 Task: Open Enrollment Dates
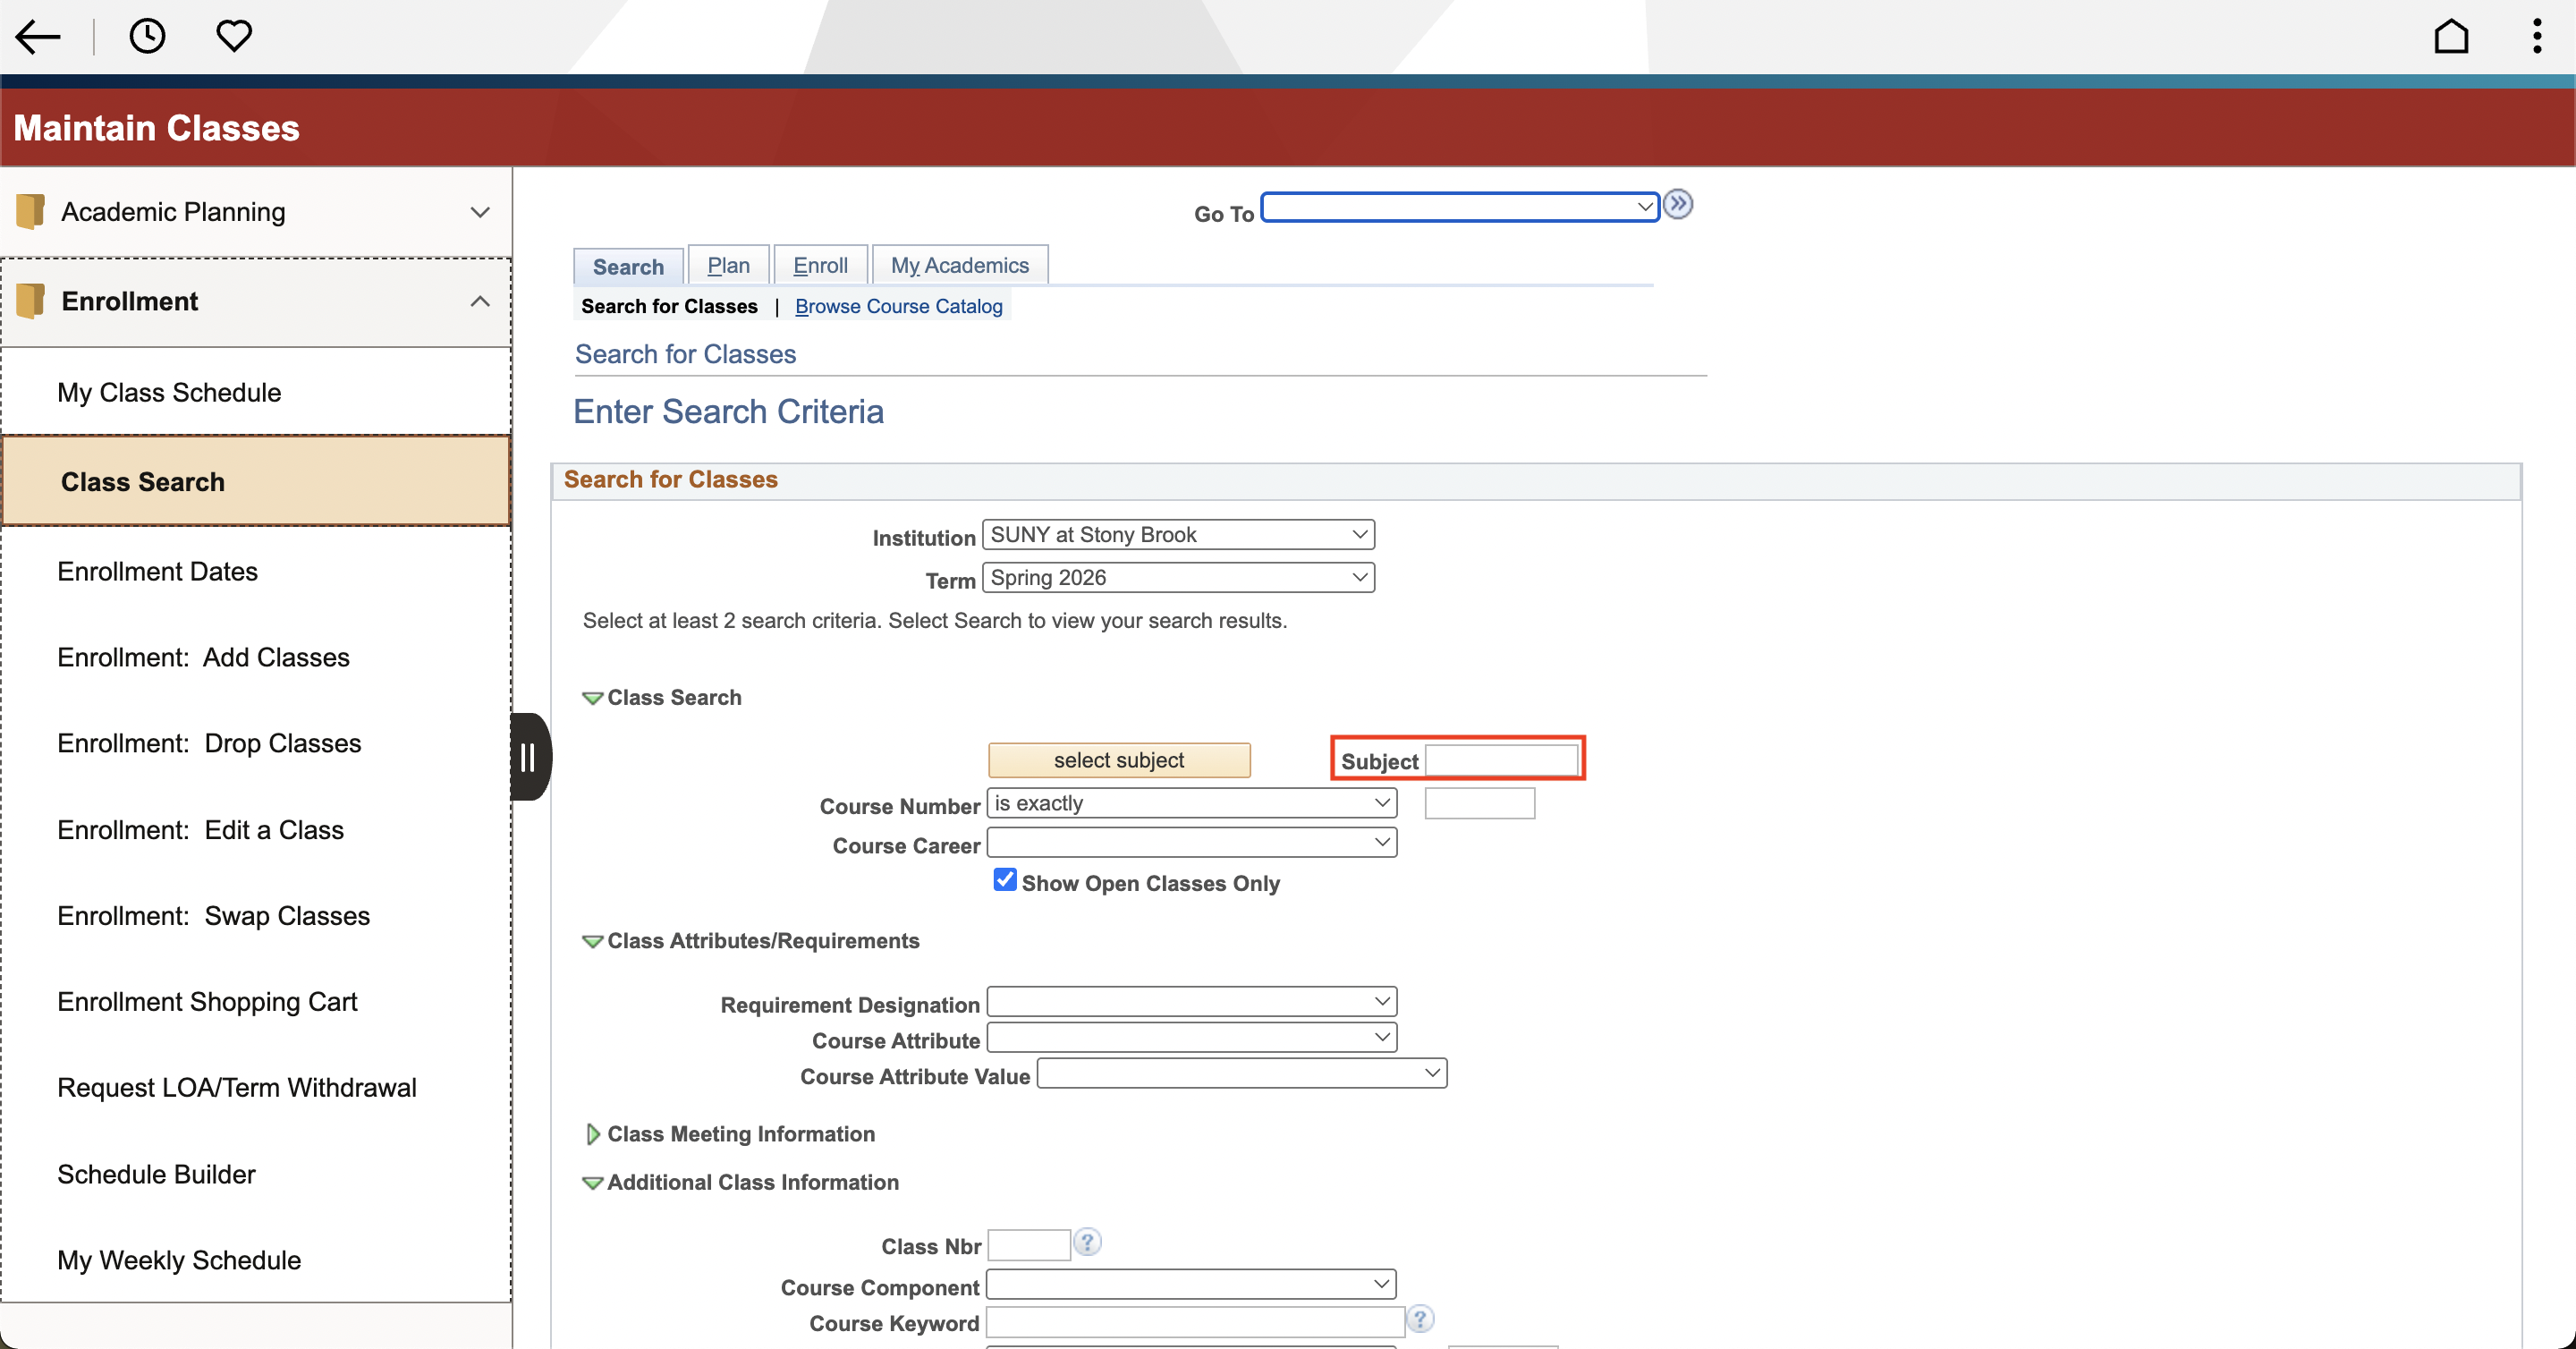(x=256, y=571)
